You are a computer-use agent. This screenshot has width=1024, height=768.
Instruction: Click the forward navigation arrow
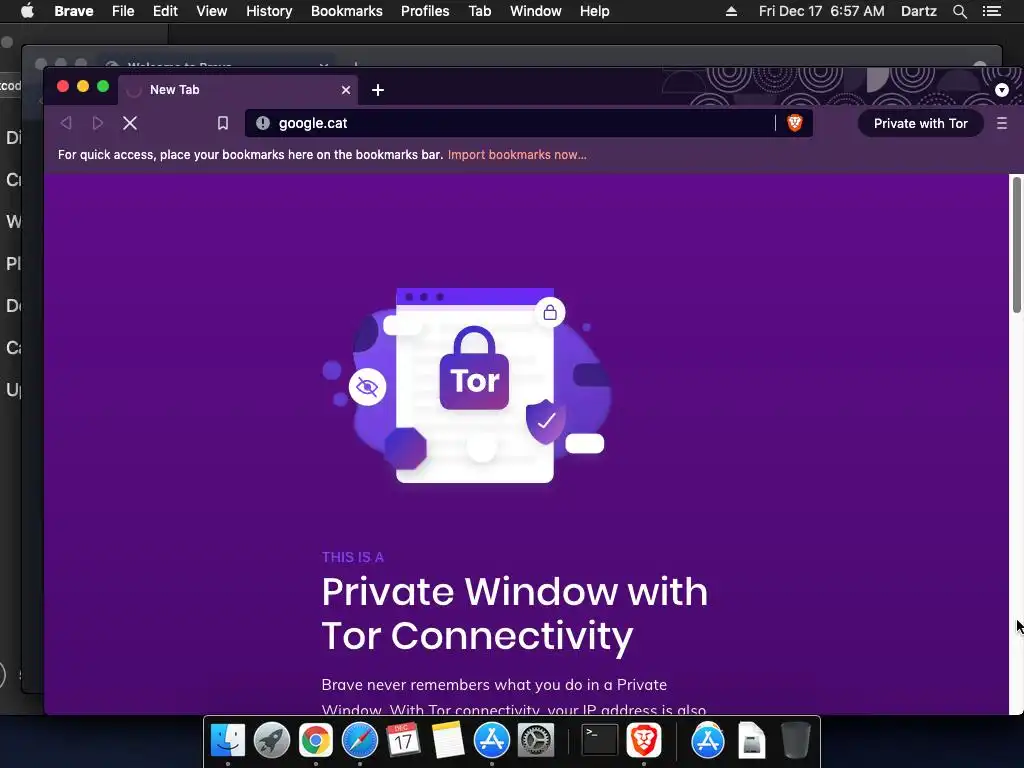[x=97, y=123]
